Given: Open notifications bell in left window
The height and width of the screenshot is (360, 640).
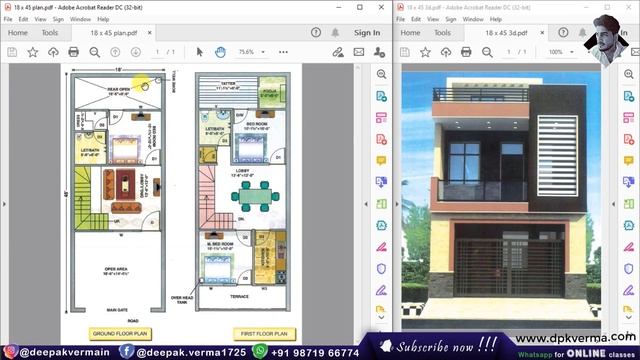Looking at the screenshot, I should click(335, 33).
